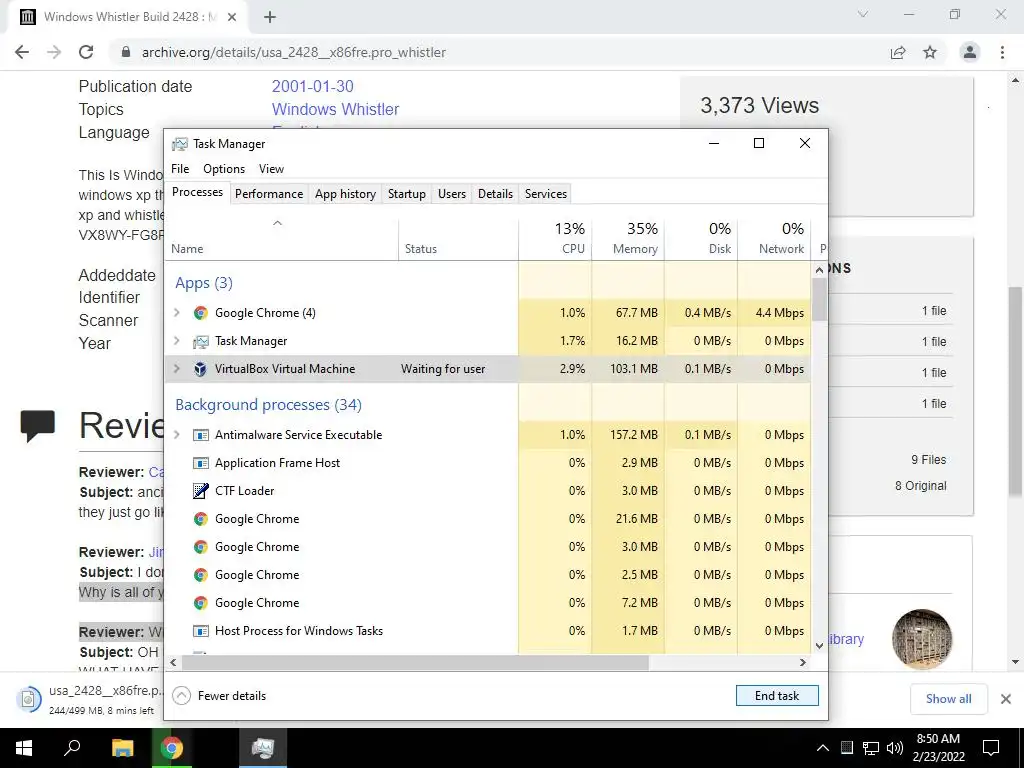Switch to the App history tab
1024x768 pixels.
point(345,194)
